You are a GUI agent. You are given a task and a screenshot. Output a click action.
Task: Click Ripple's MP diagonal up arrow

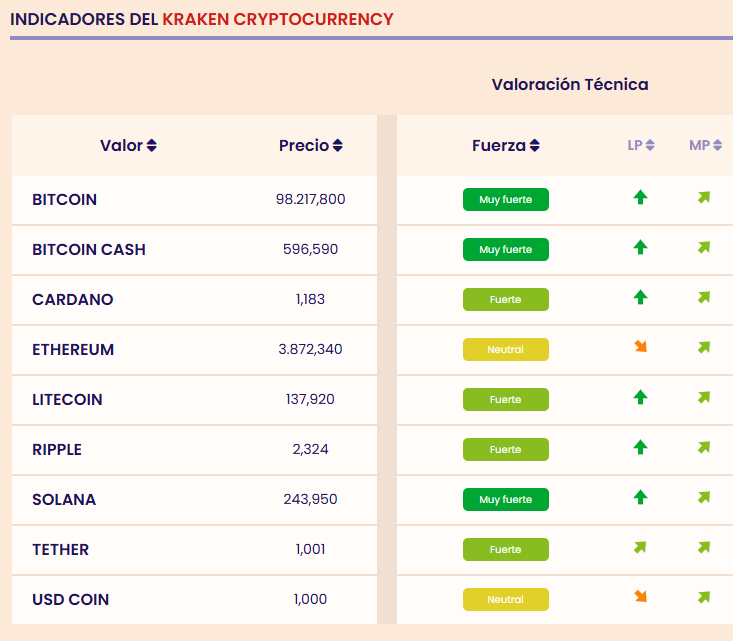(704, 447)
